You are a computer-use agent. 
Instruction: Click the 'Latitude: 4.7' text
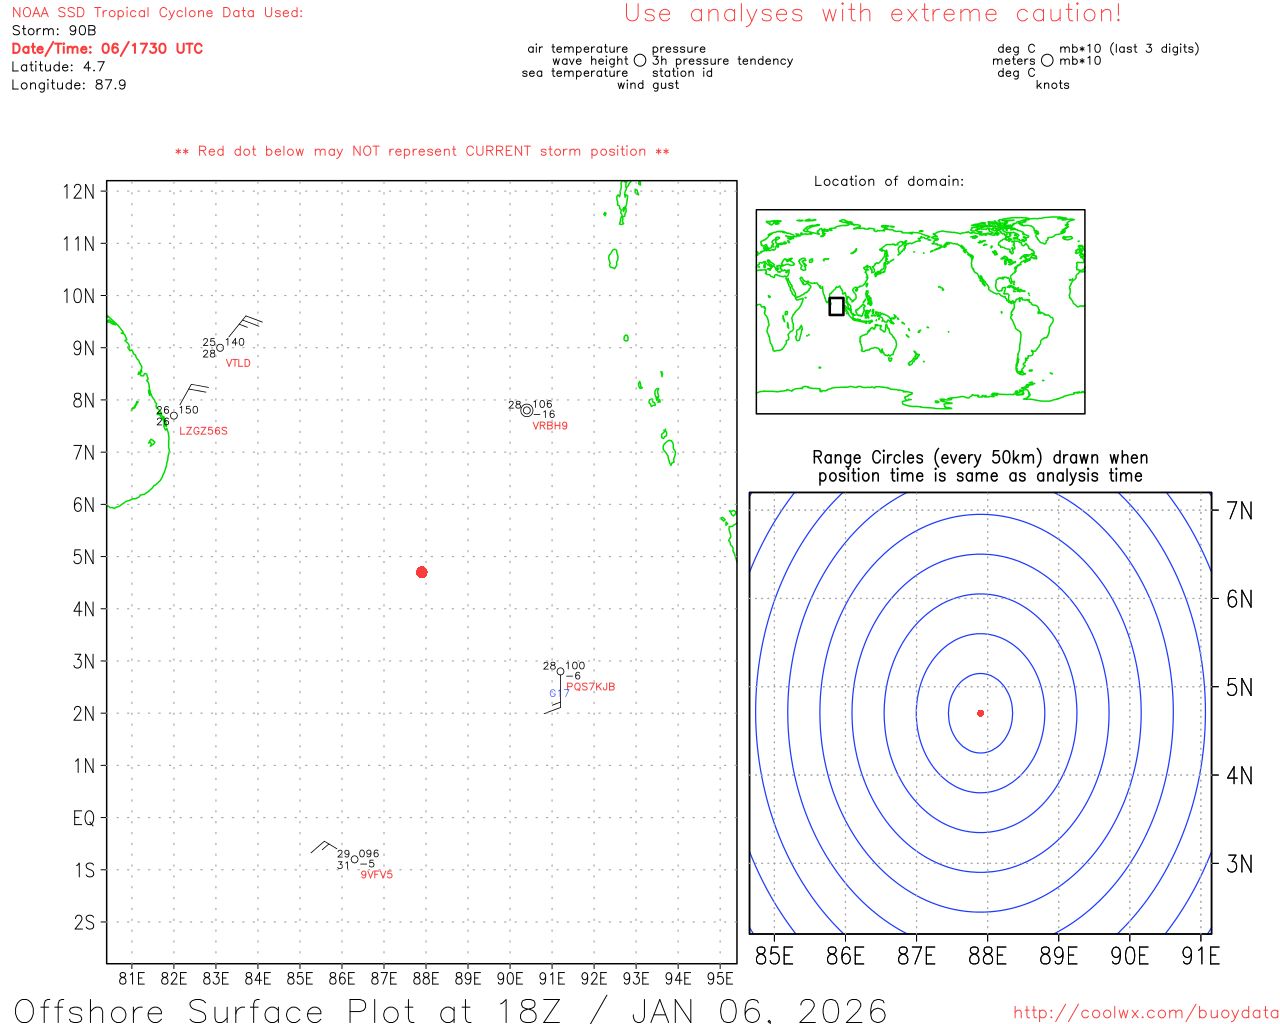(x=58, y=67)
